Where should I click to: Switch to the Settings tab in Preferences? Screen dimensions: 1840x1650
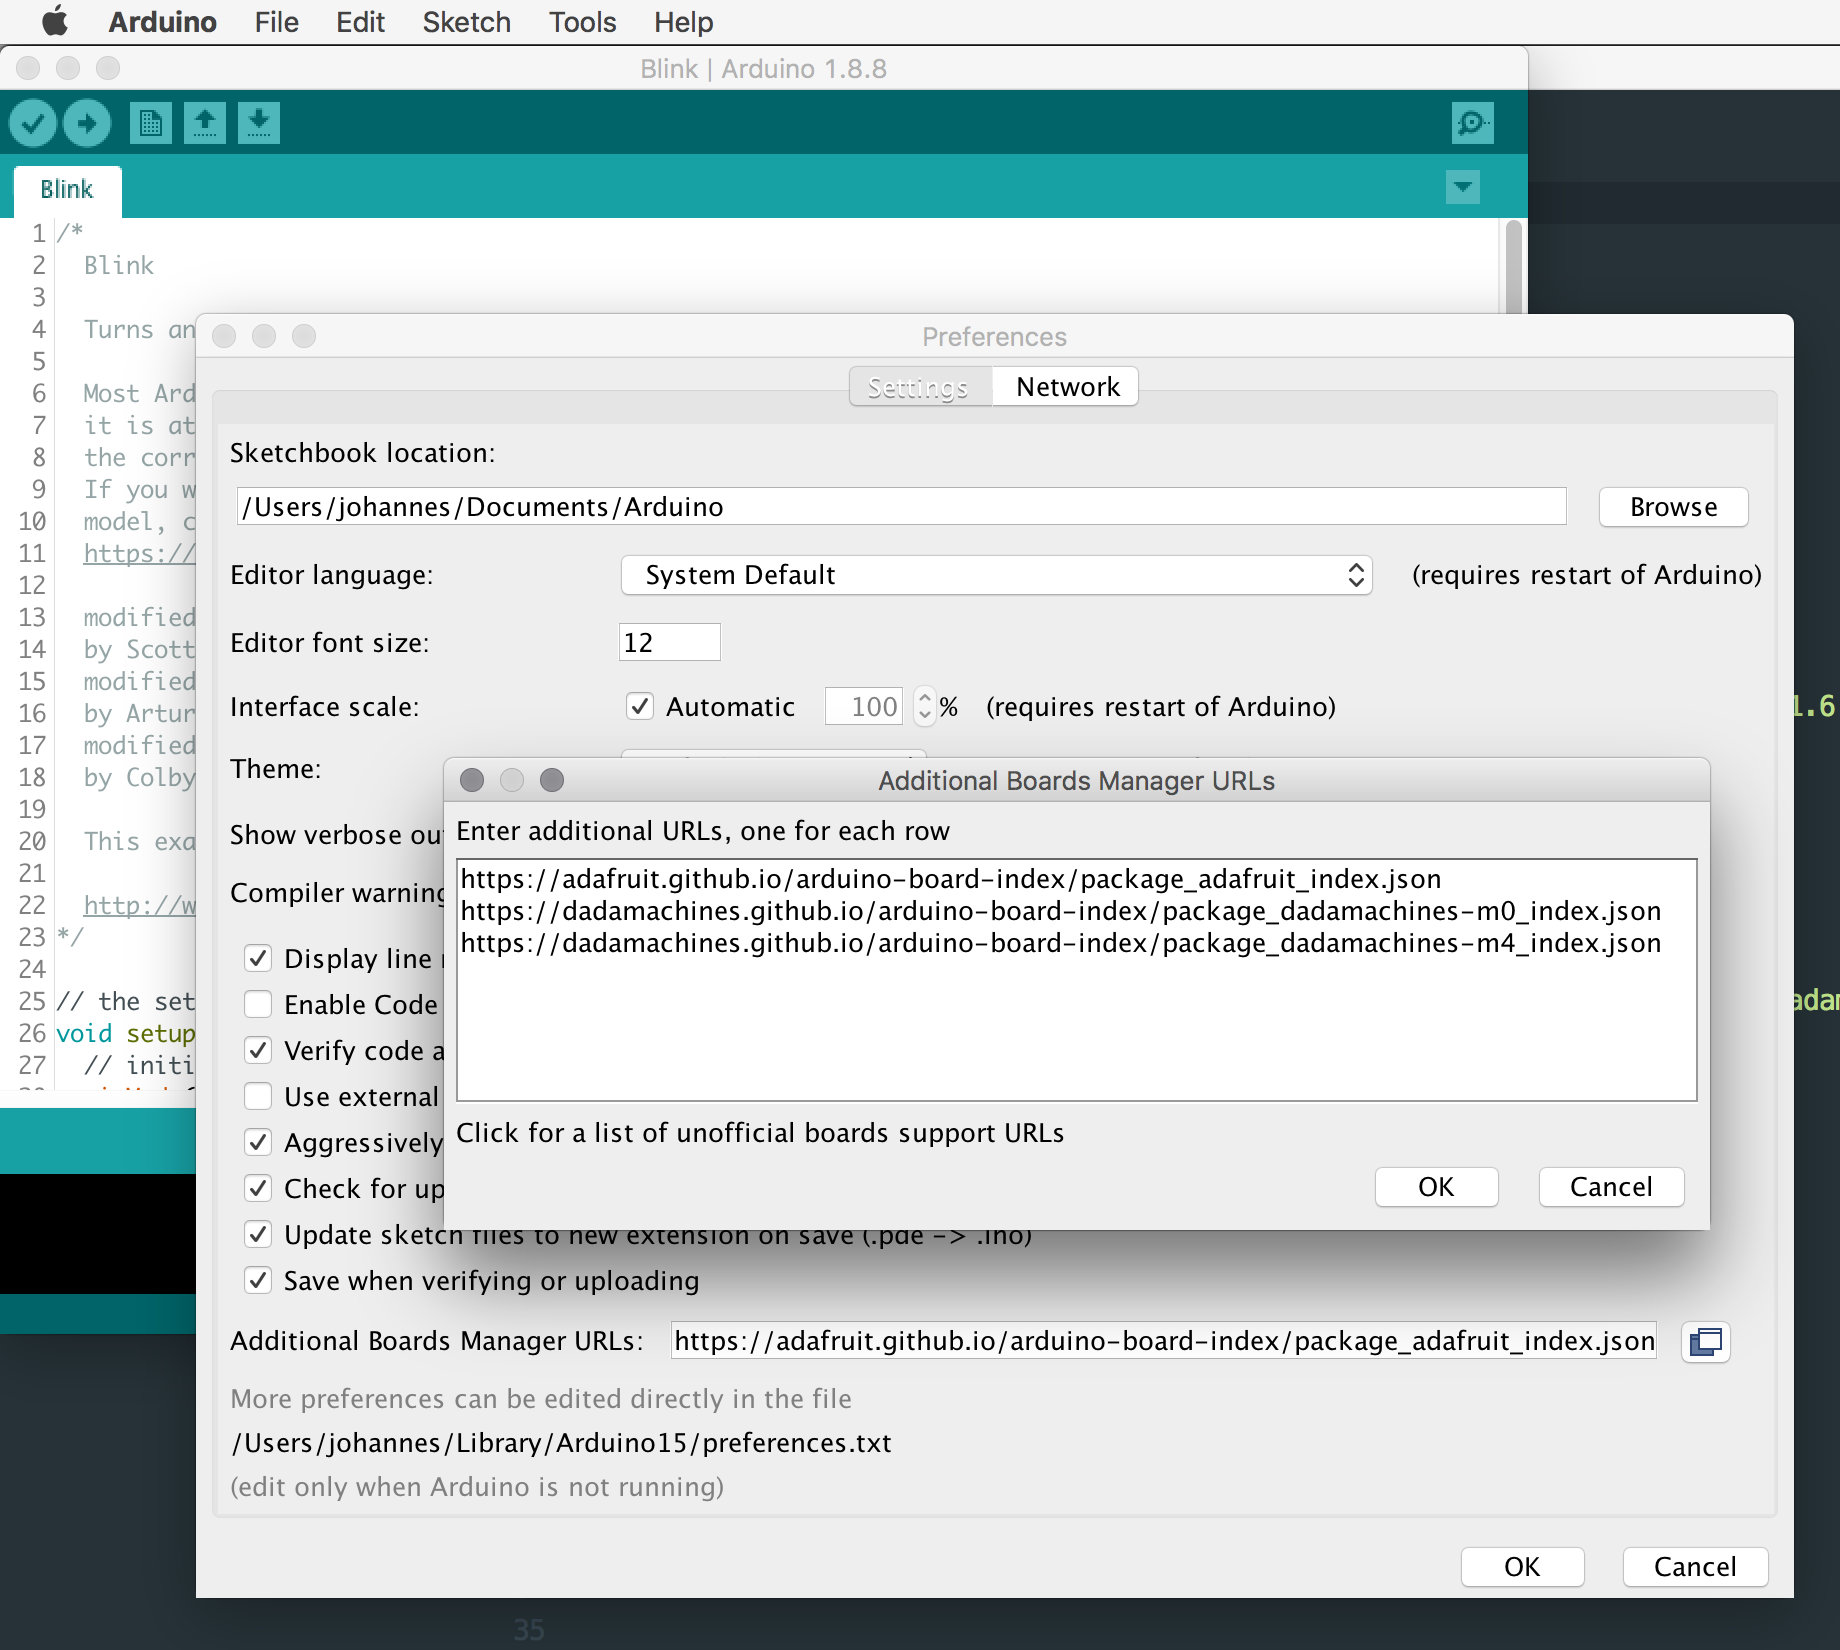pos(919,387)
